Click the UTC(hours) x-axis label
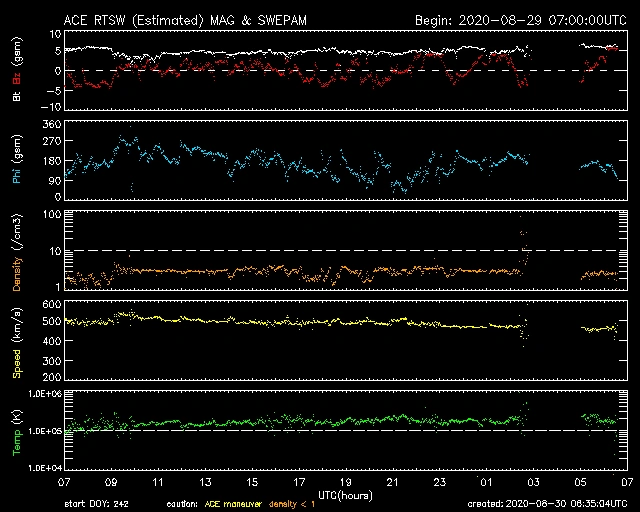Viewport: 640px width, 512px height. click(x=345, y=495)
